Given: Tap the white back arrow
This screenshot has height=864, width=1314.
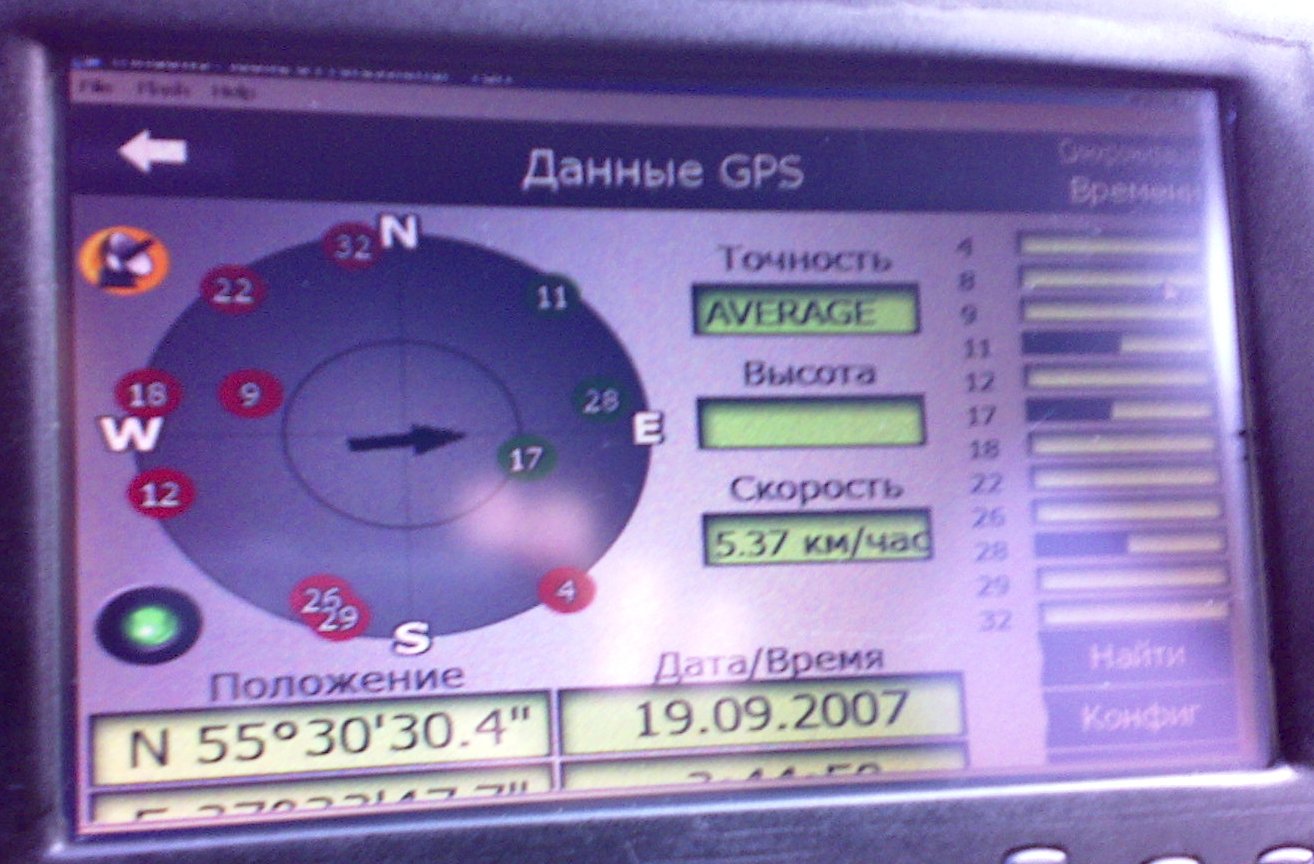Looking at the screenshot, I should [152, 152].
